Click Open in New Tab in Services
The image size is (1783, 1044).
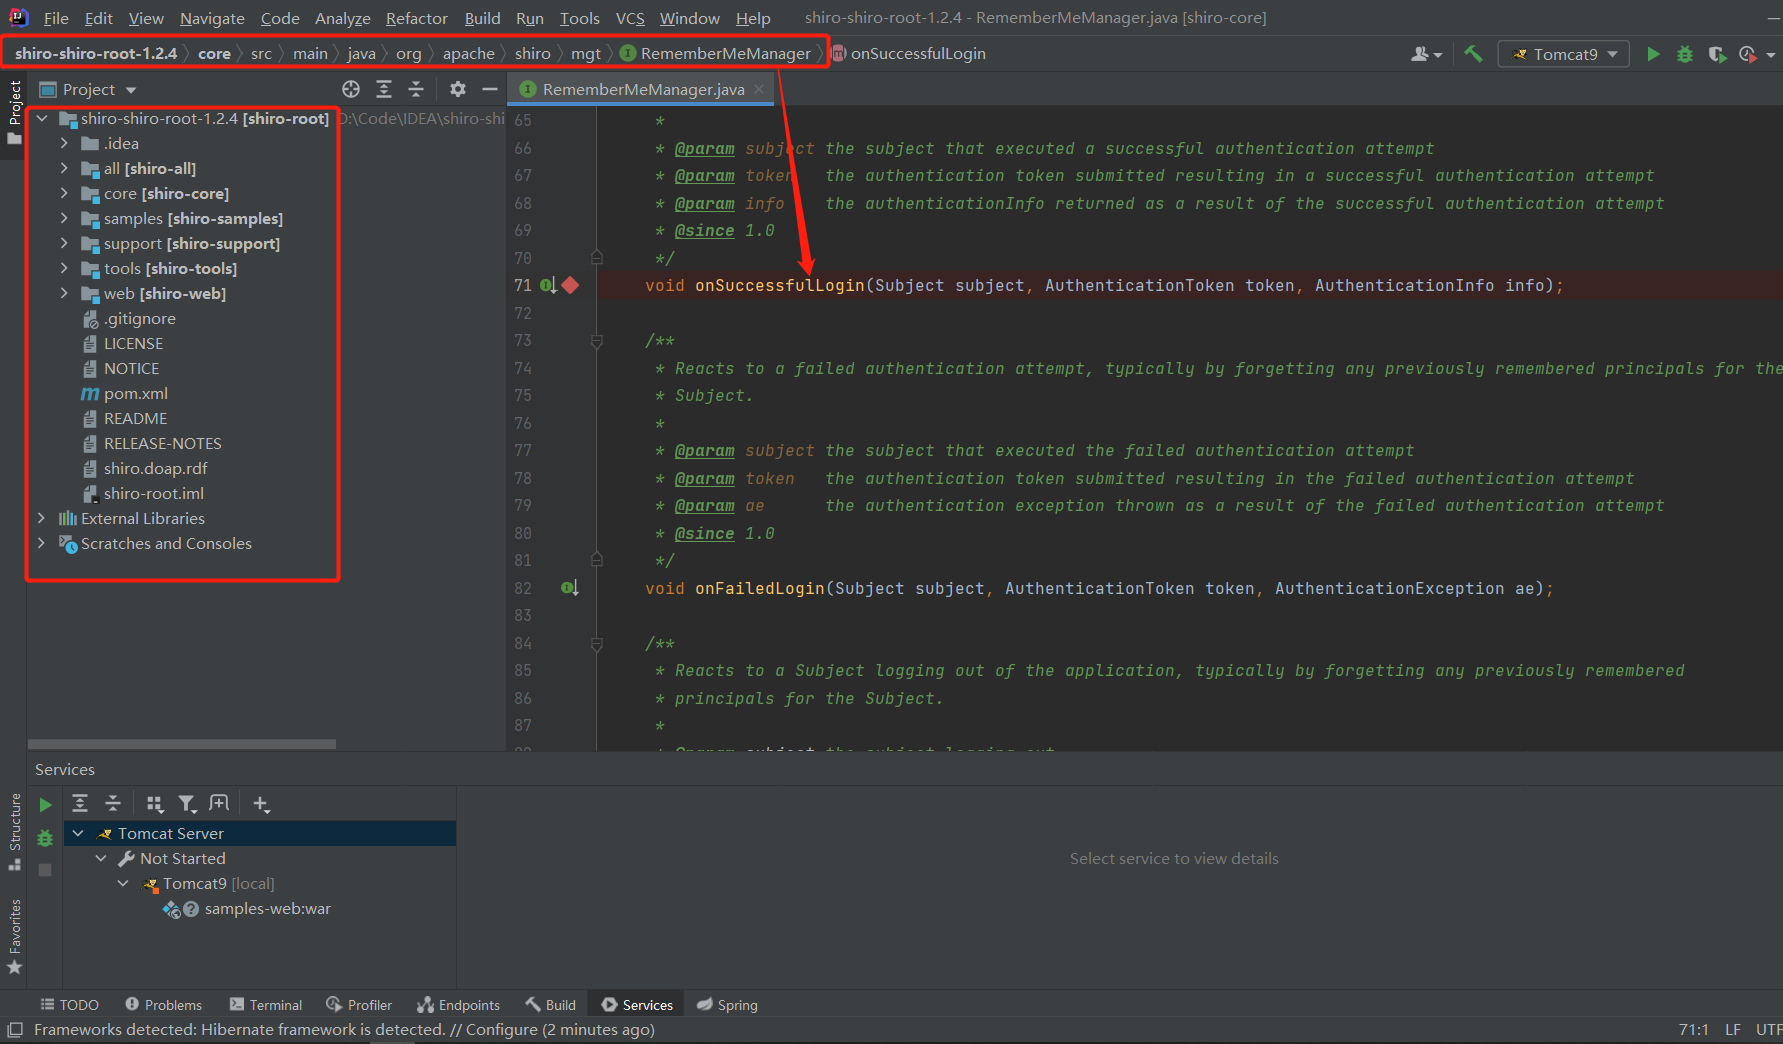(219, 803)
